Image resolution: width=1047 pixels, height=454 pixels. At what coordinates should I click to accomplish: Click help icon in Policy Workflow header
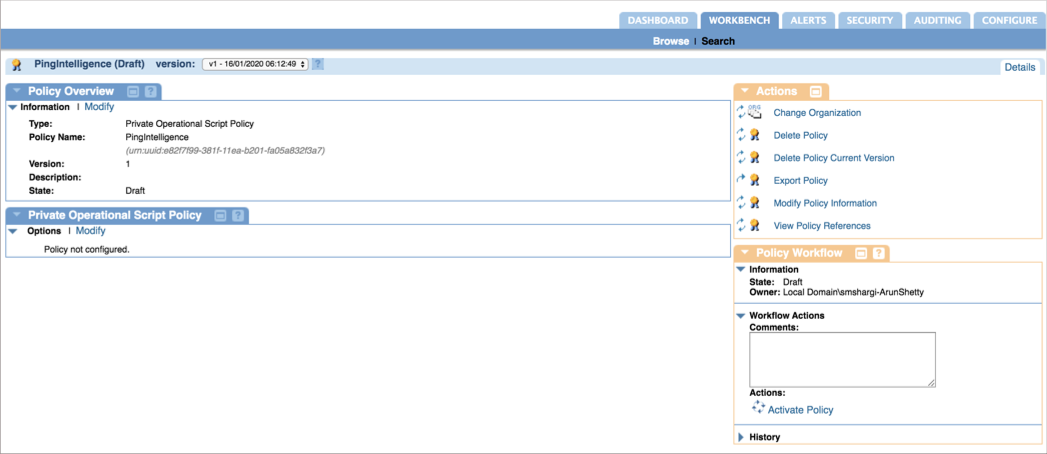[x=878, y=253]
